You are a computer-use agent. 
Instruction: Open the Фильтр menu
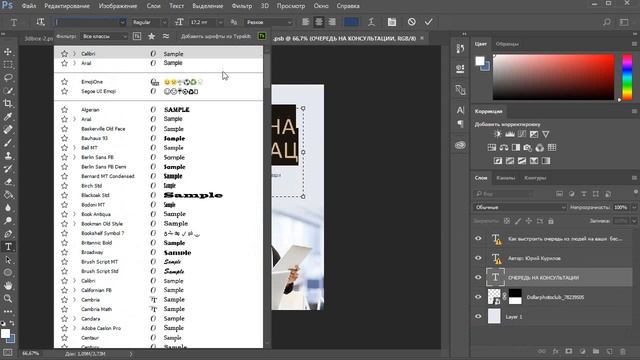coord(242,6)
